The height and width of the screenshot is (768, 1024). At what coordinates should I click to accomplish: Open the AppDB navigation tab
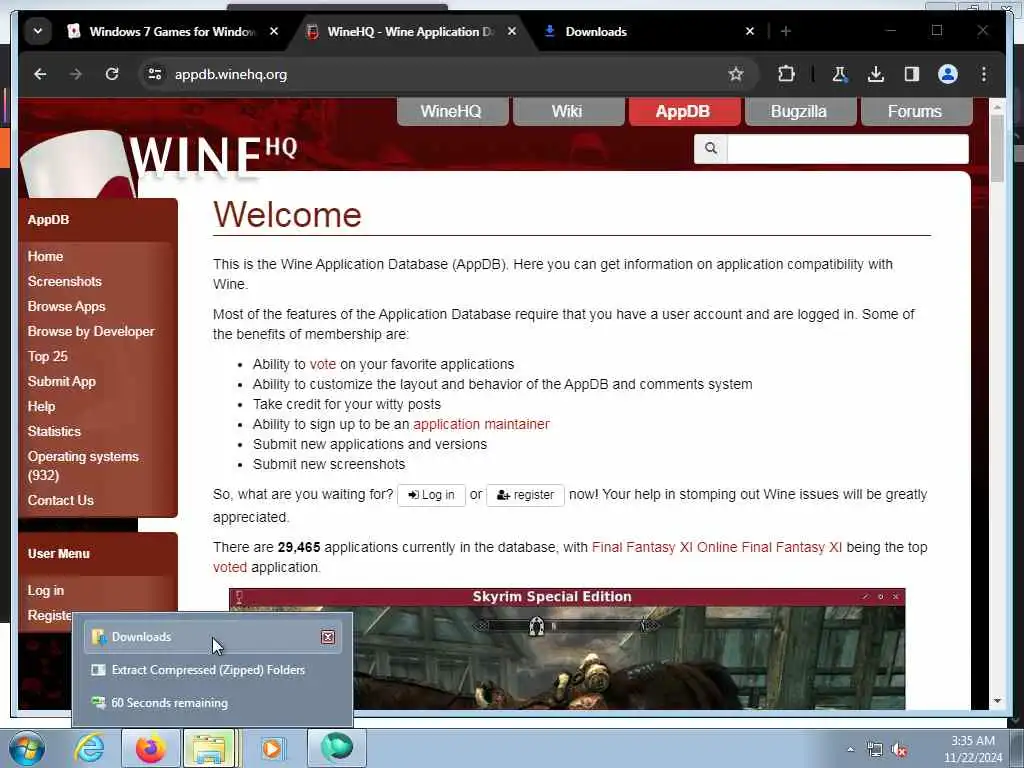[684, 112]
